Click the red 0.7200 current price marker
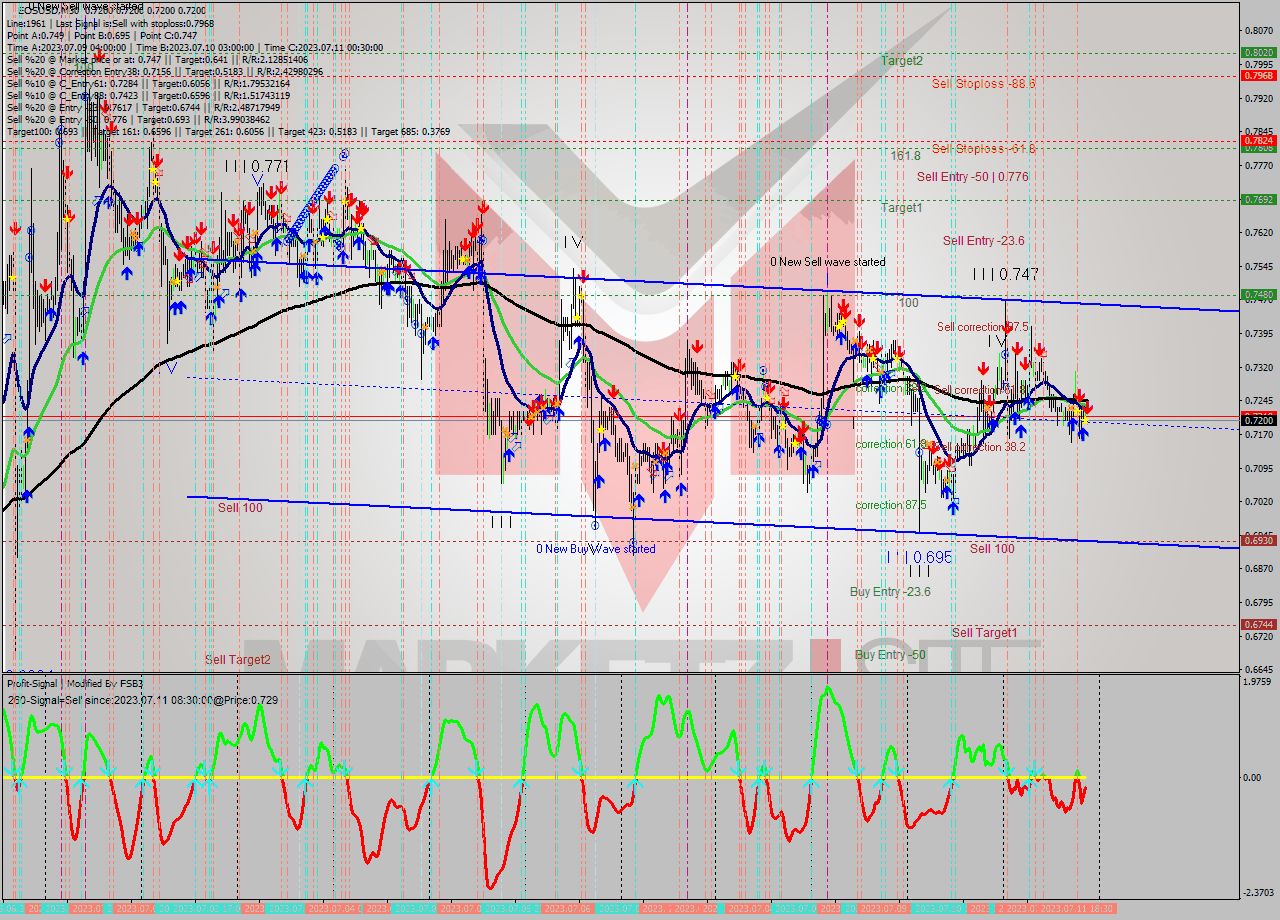The height and width of the screenshot is (920, 1280). click(x=1254, y=420)
